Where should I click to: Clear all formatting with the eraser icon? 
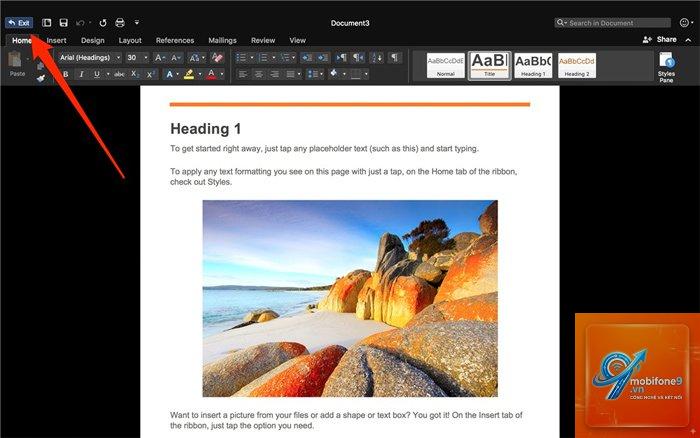pyautogui.click(x=217, y=58)
